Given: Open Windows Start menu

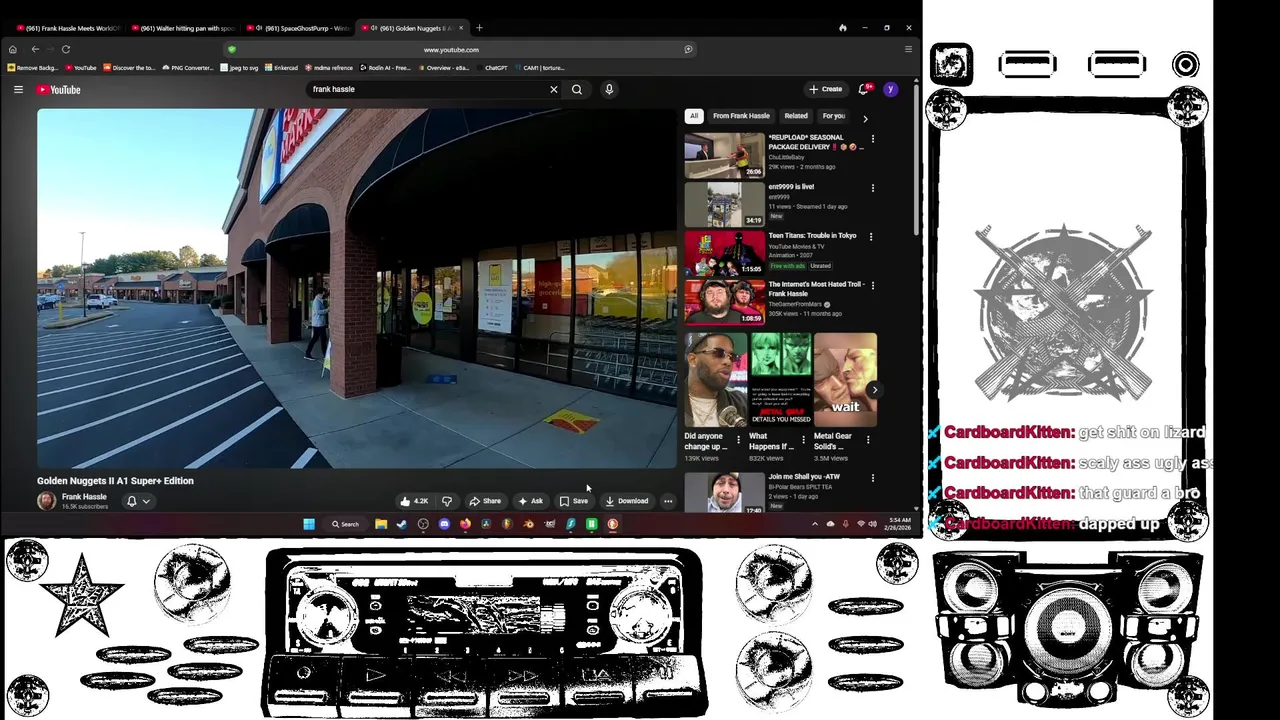Looking at the screenshot, I should pyautogui.click(x=309, y=524).
